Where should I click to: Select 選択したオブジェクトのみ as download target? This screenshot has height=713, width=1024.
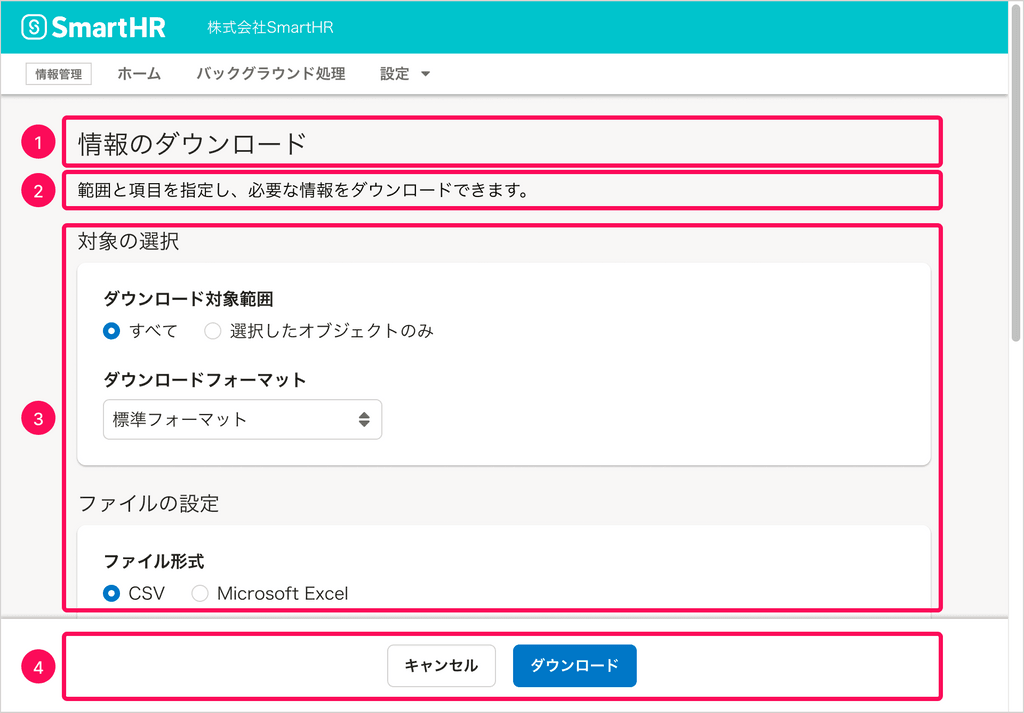tap(212, 331)
